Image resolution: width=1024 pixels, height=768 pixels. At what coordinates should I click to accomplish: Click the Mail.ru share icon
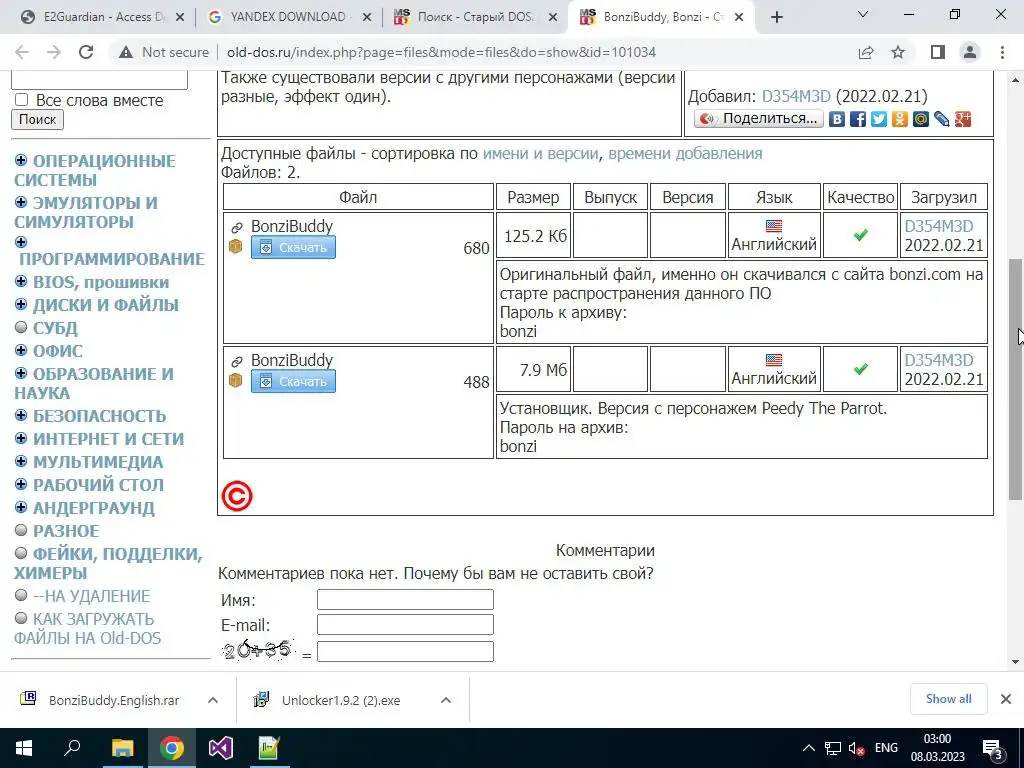pos(920,119)
